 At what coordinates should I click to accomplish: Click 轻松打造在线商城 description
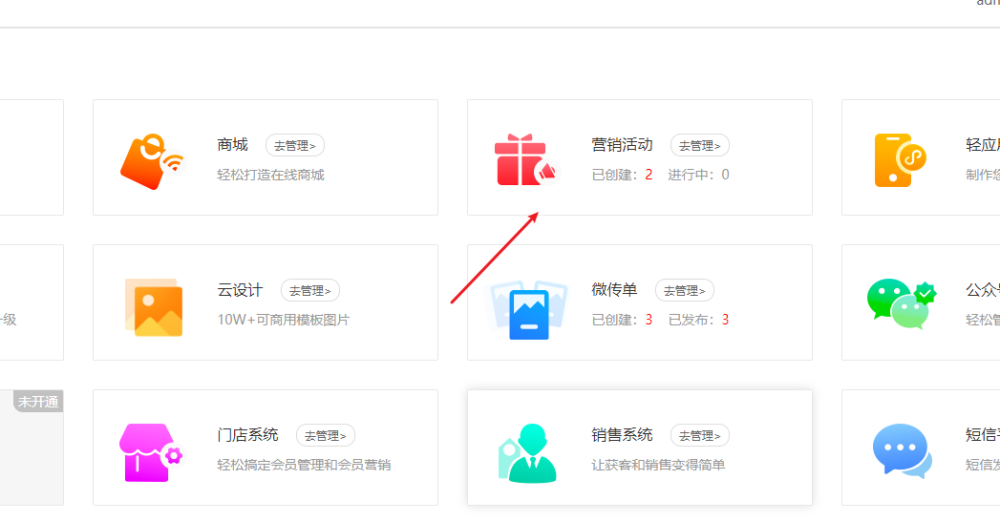pos(270,175)
